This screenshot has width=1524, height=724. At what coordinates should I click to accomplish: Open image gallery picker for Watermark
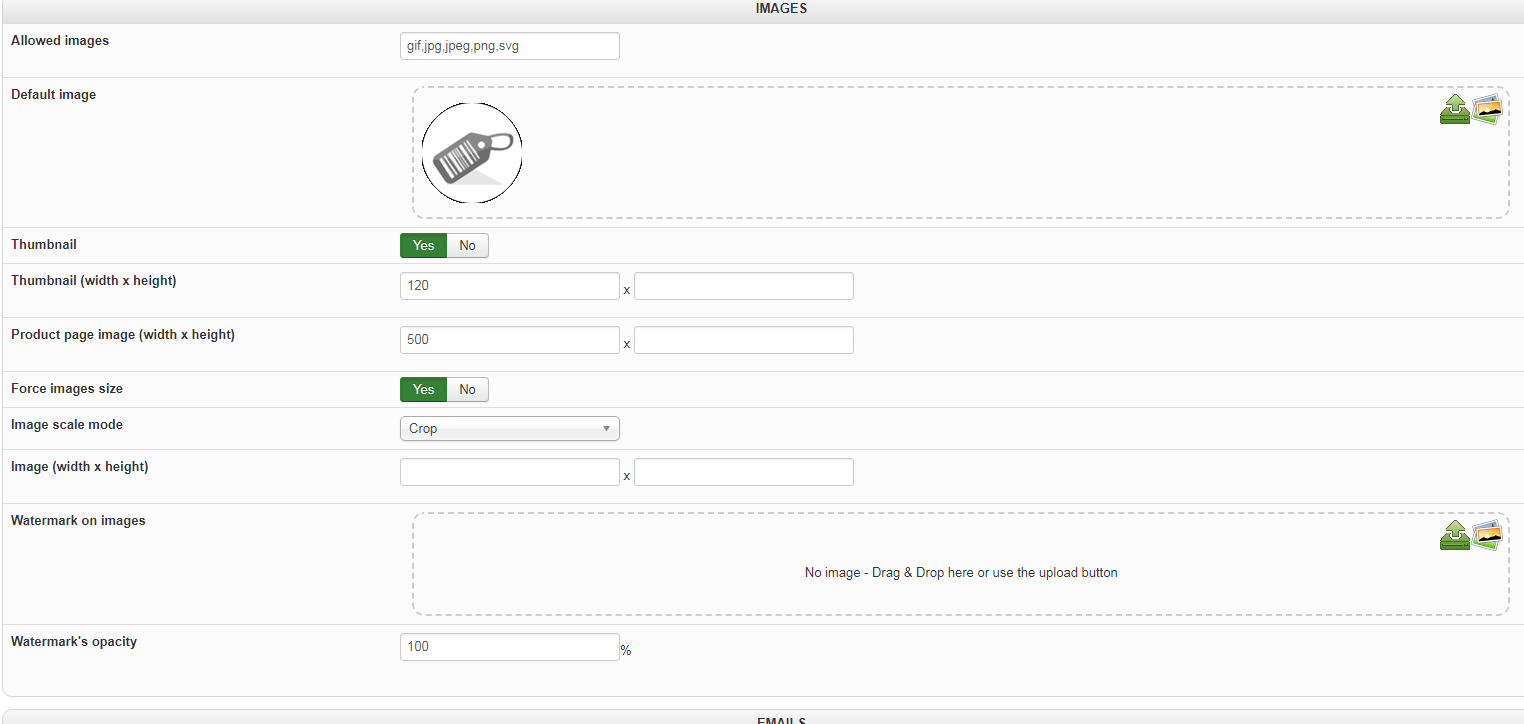pos(1487,535)
